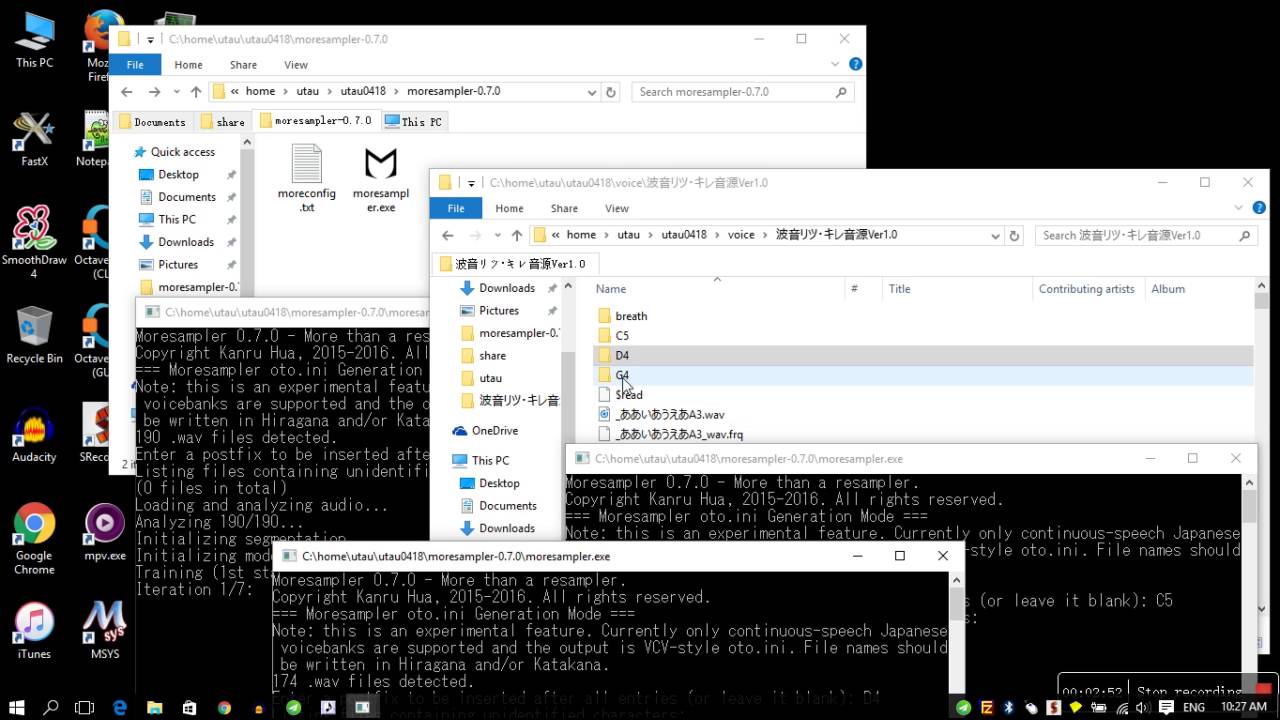Image resolution: width=1280 pixels, height=720 pixels.
Task: Launch Microsoft Edge from taskbar
Action: pyautogui.click(x=120, y=707)
